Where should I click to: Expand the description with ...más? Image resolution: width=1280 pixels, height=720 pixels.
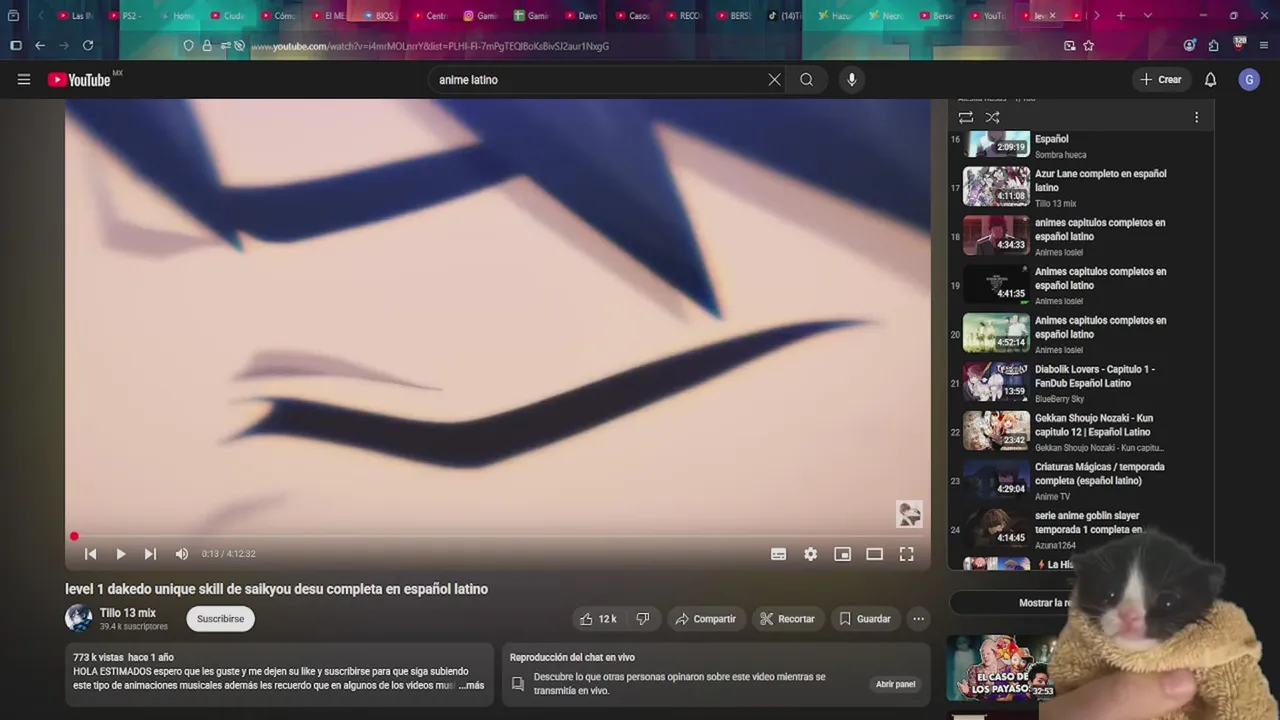471,686
